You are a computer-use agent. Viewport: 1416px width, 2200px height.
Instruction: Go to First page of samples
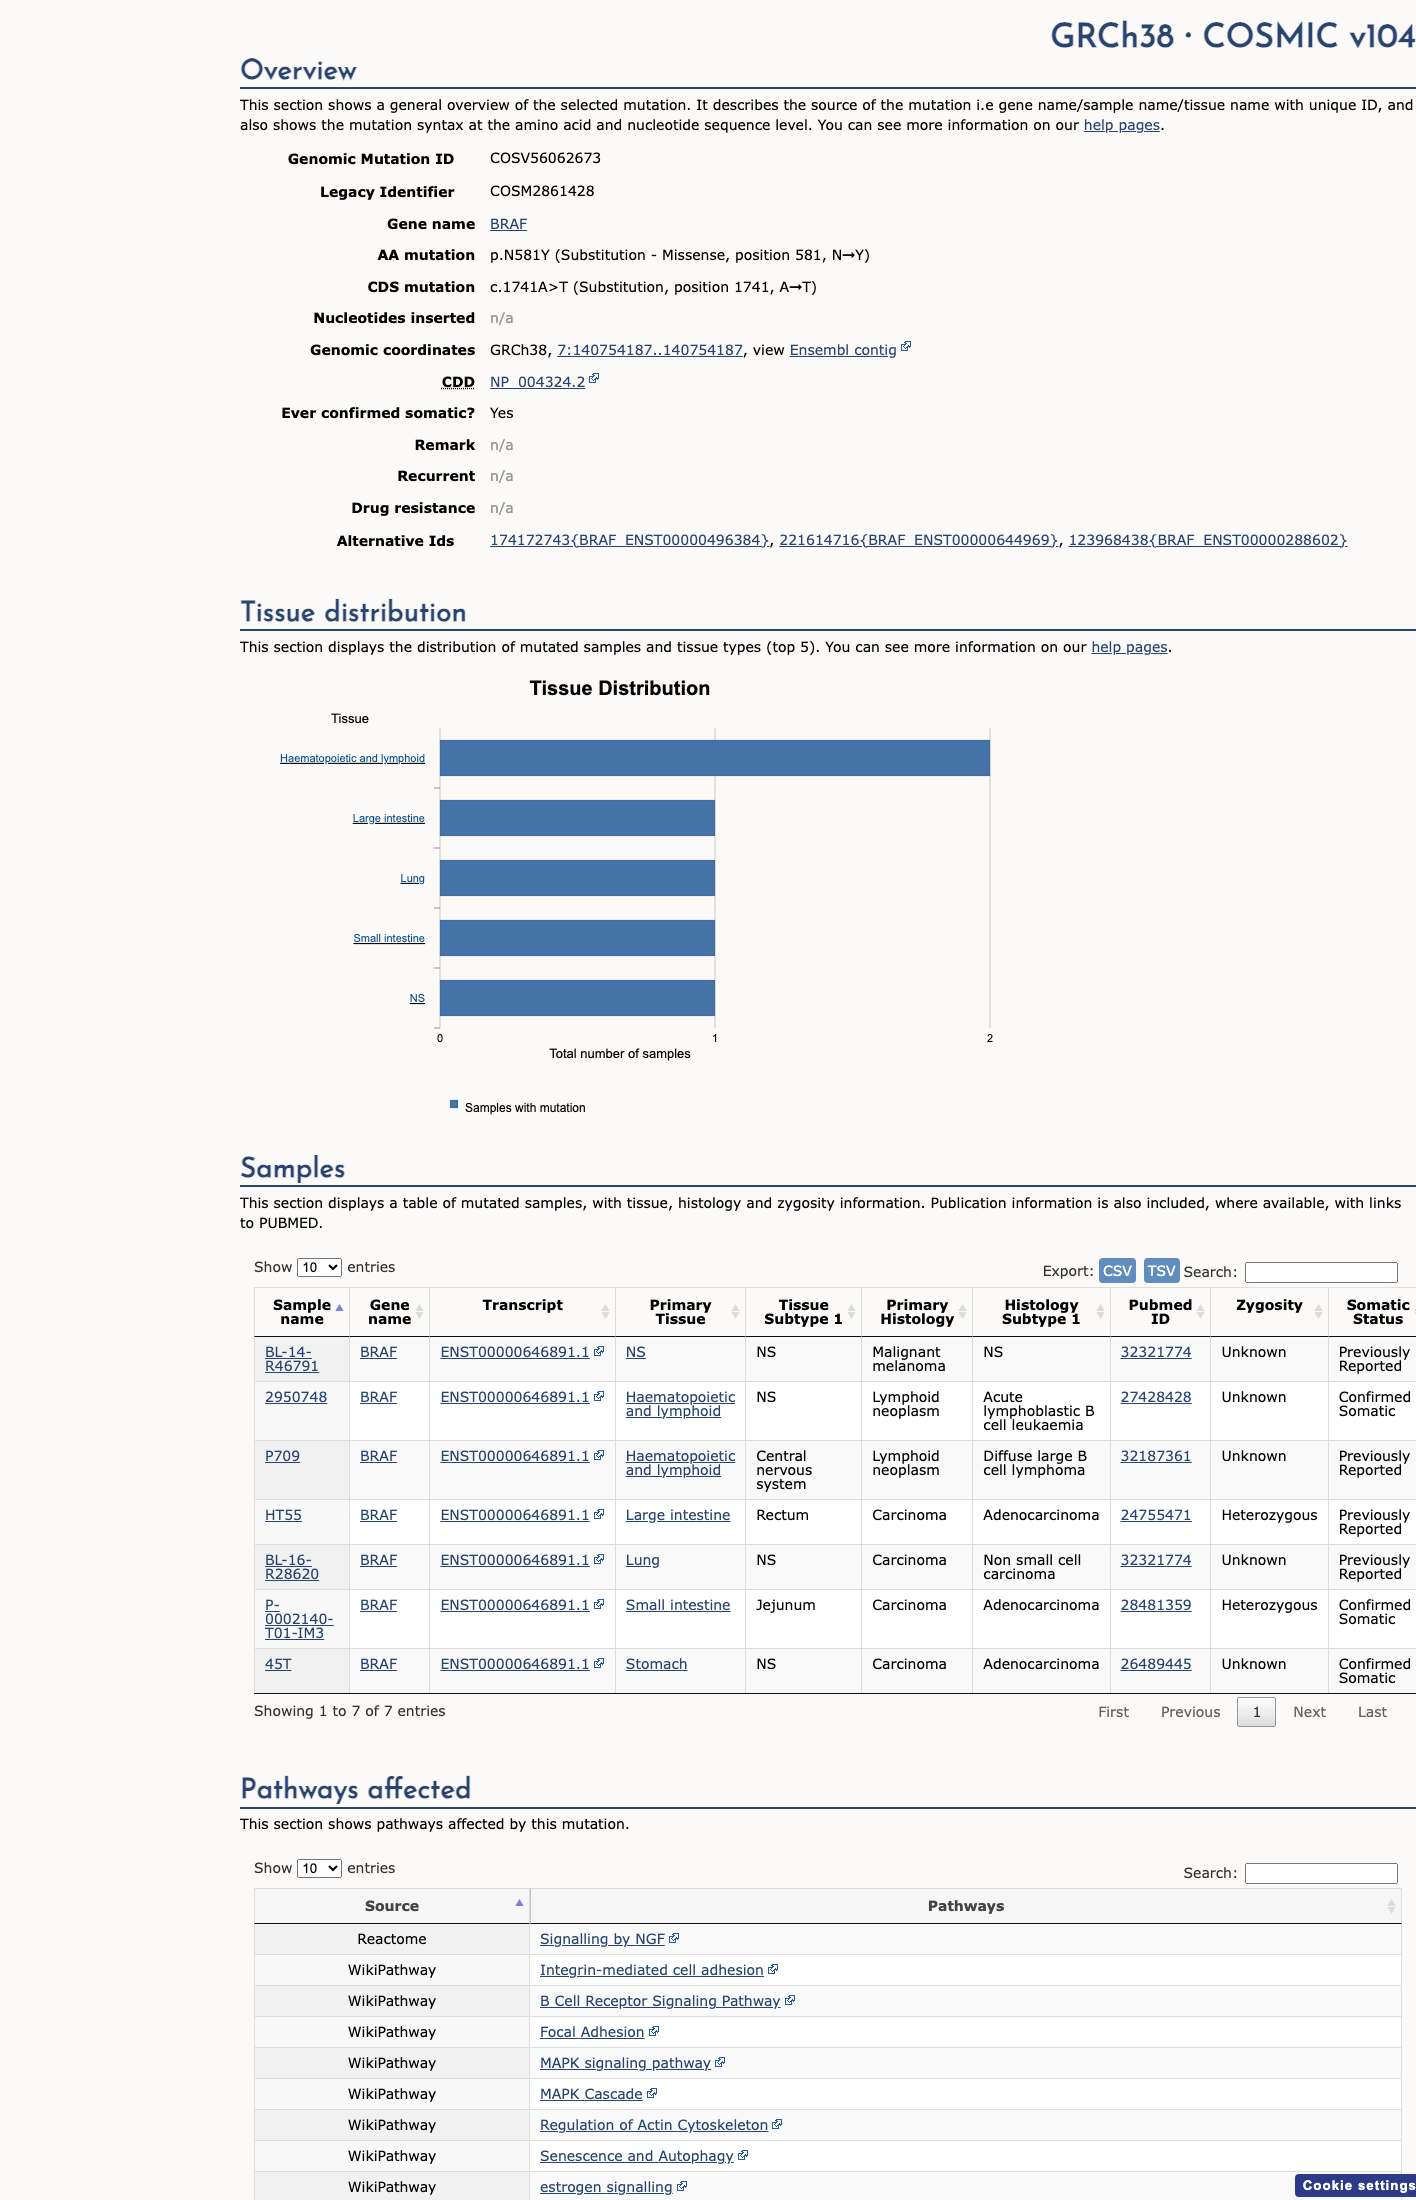1113,1712
